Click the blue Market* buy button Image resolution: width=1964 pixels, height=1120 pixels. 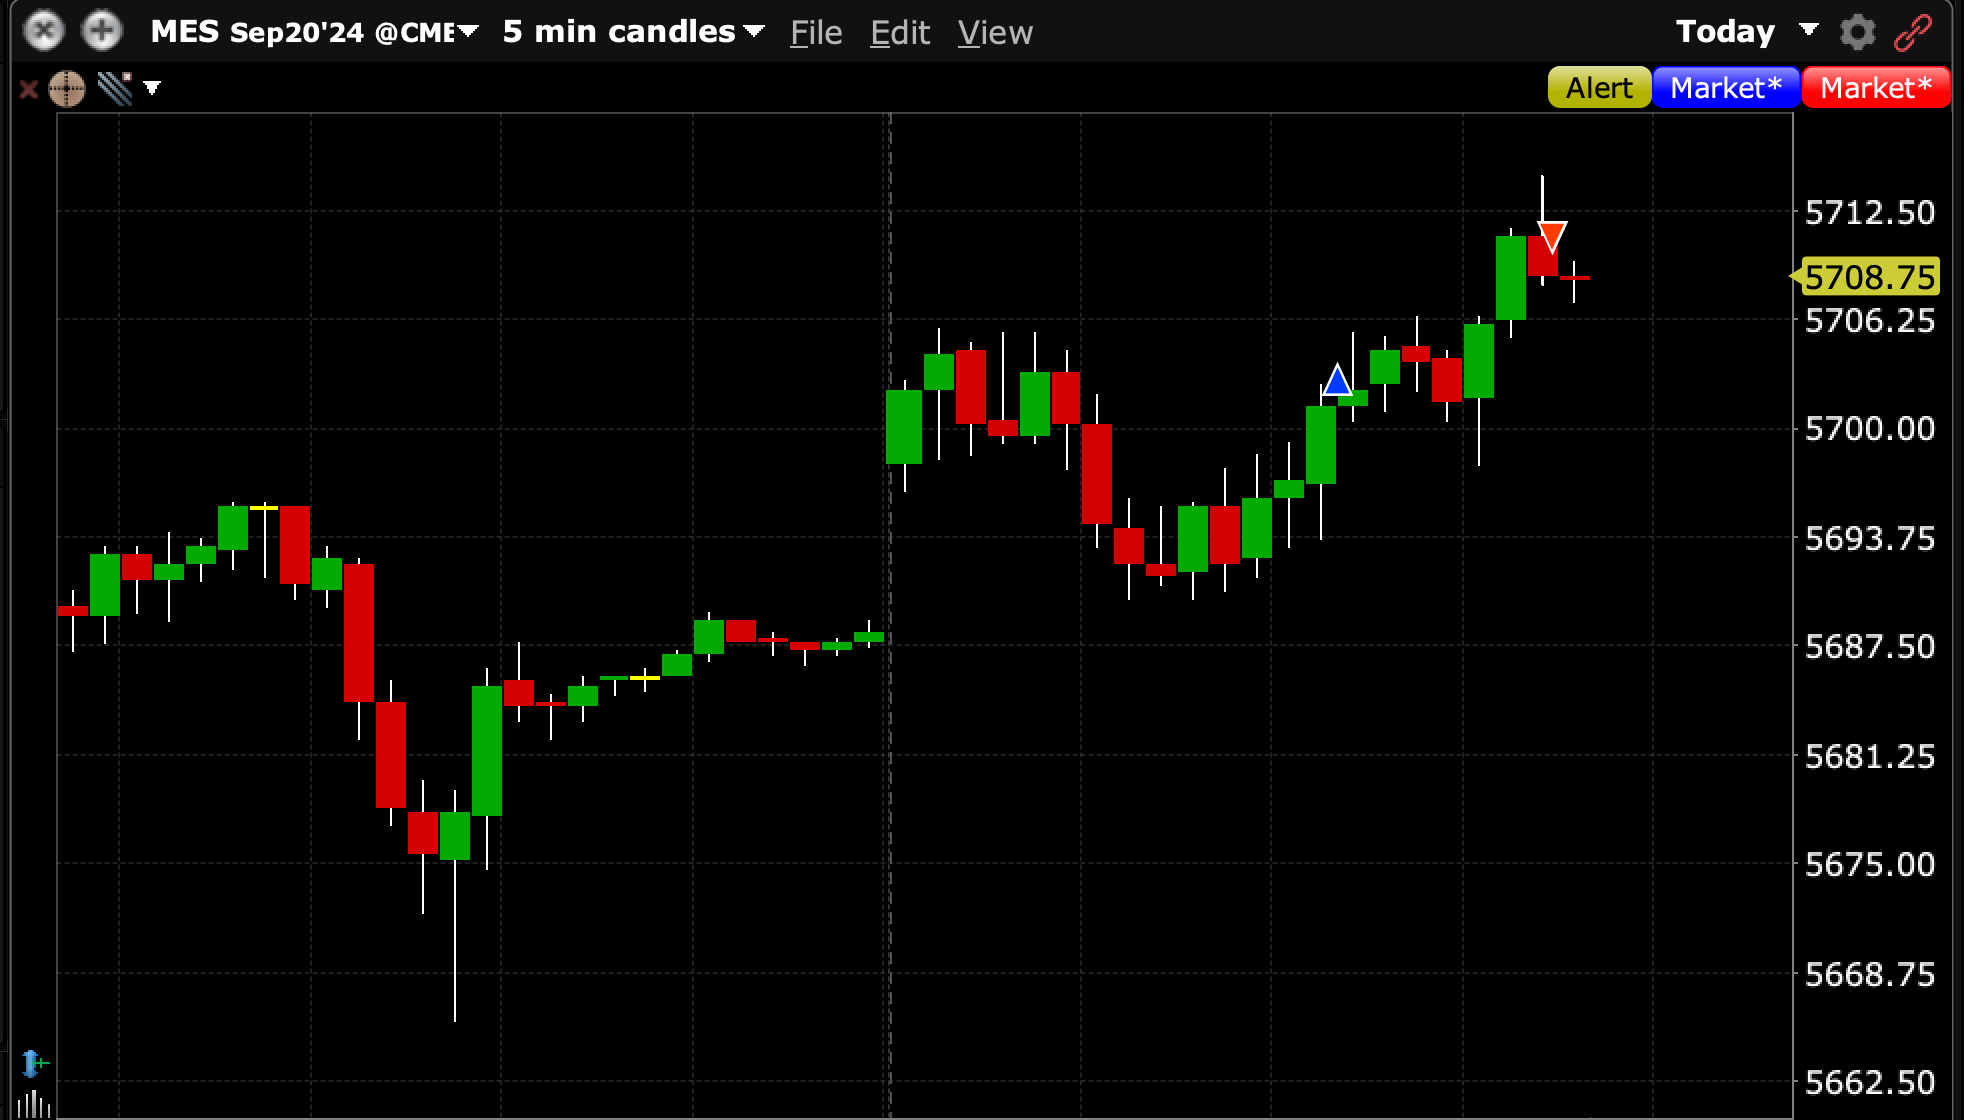tap(1726, 88)
